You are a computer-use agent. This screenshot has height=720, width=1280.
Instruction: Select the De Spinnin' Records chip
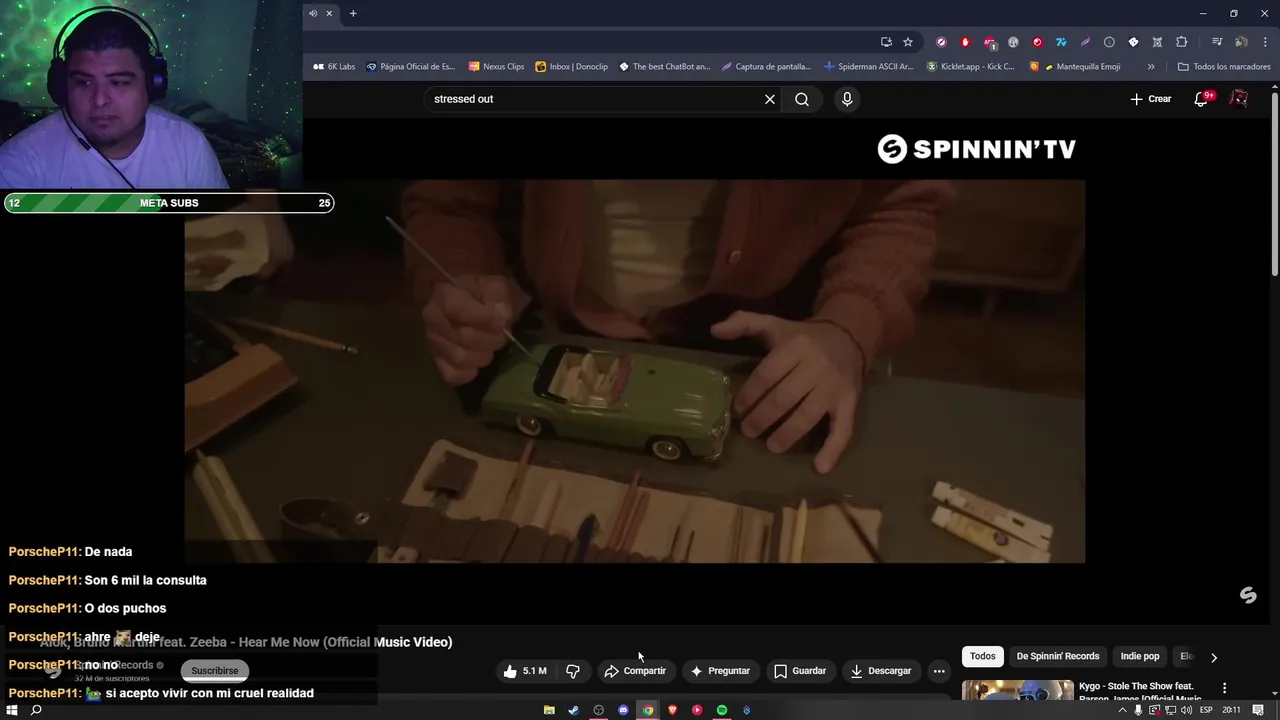tap(1058, 656)
